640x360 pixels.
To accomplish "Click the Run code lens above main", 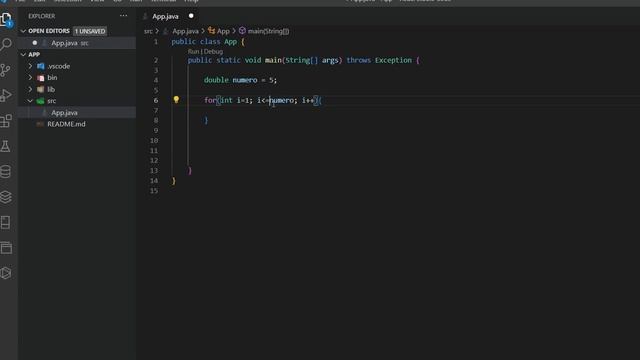I will (193, 51).
